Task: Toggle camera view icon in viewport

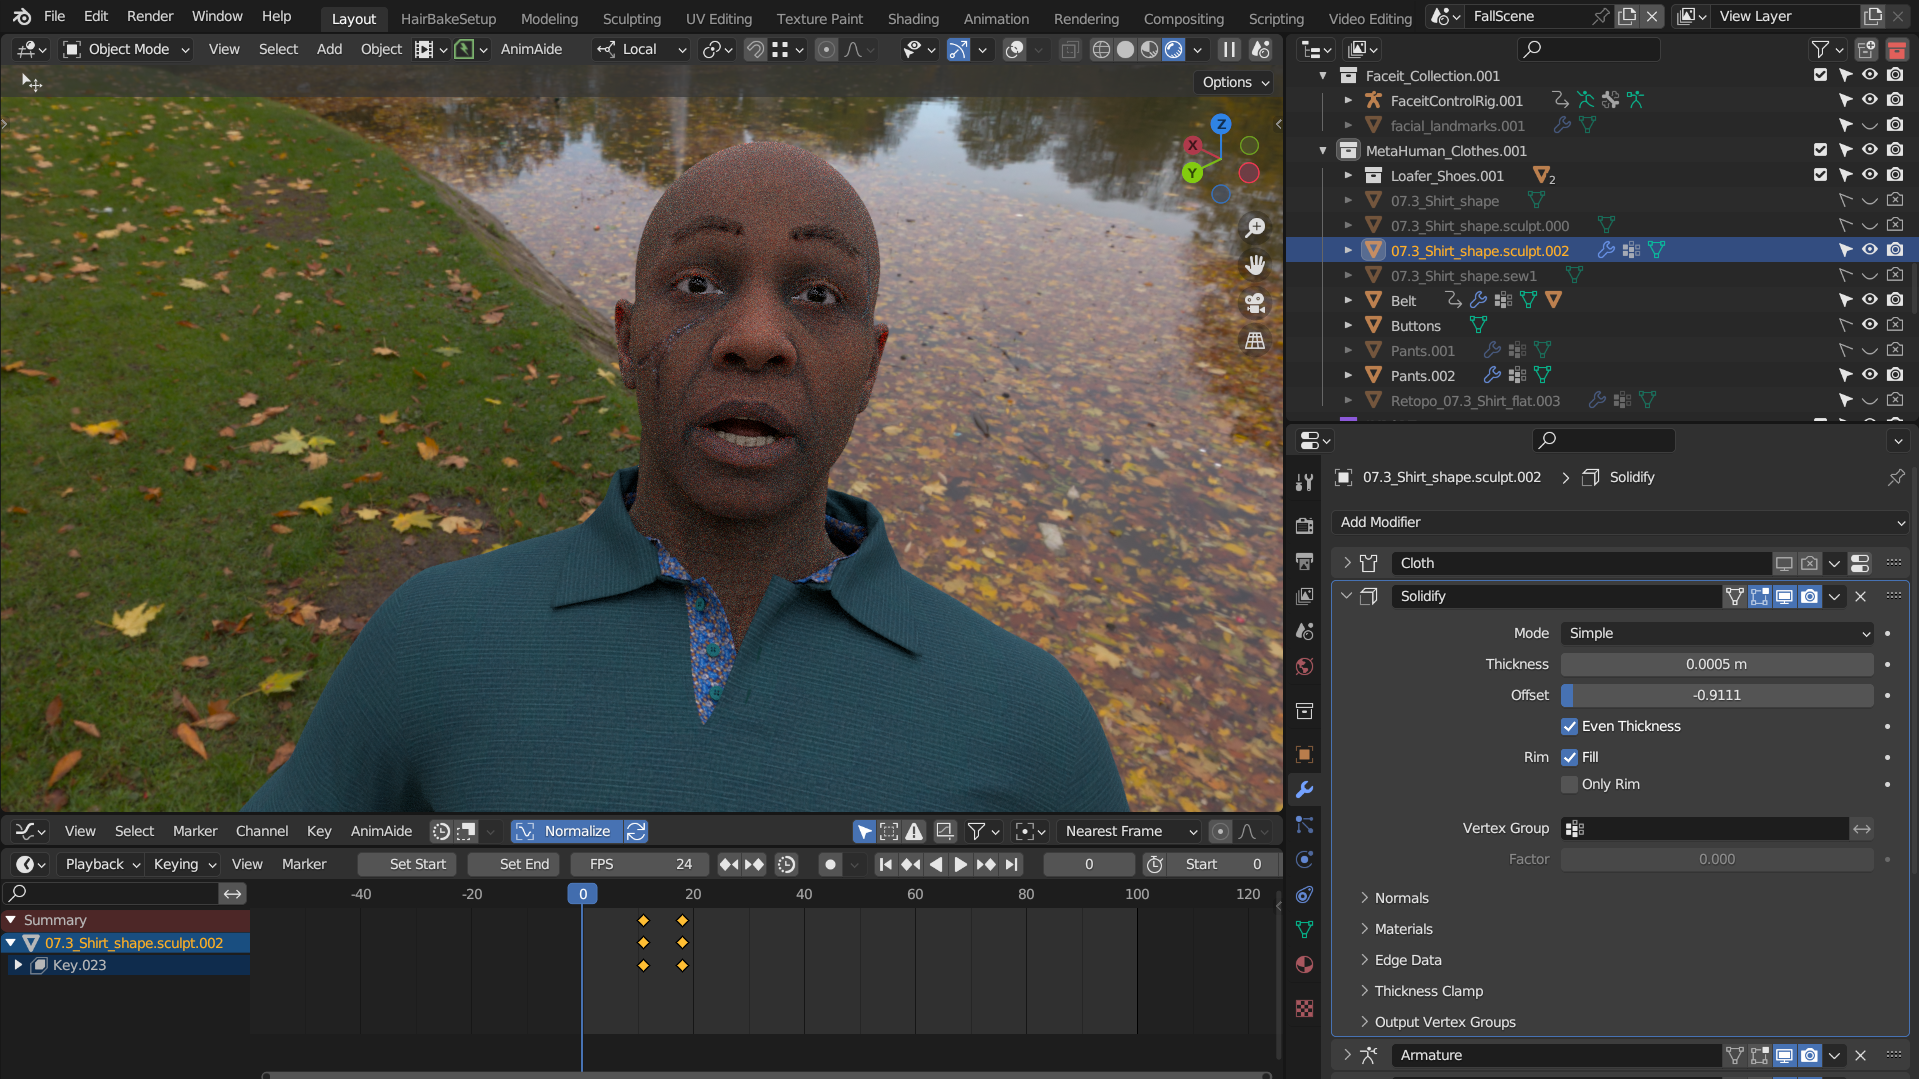Action: [x=1255, y=303]
